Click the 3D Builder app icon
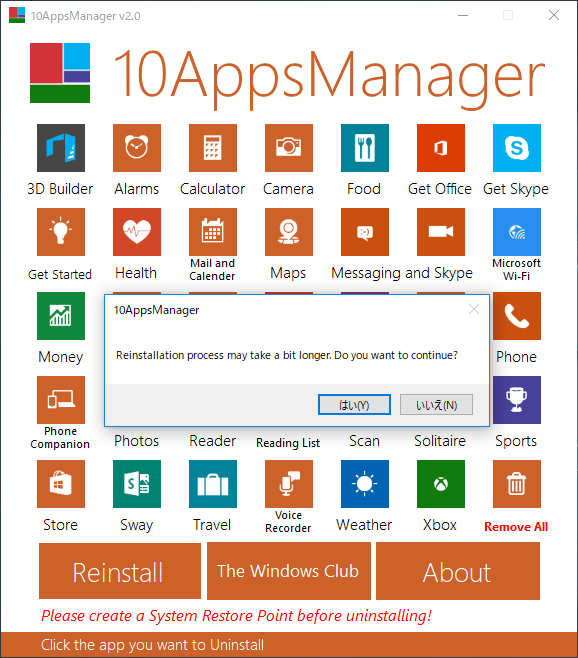 pyautogui.click(x=61, y=148)
